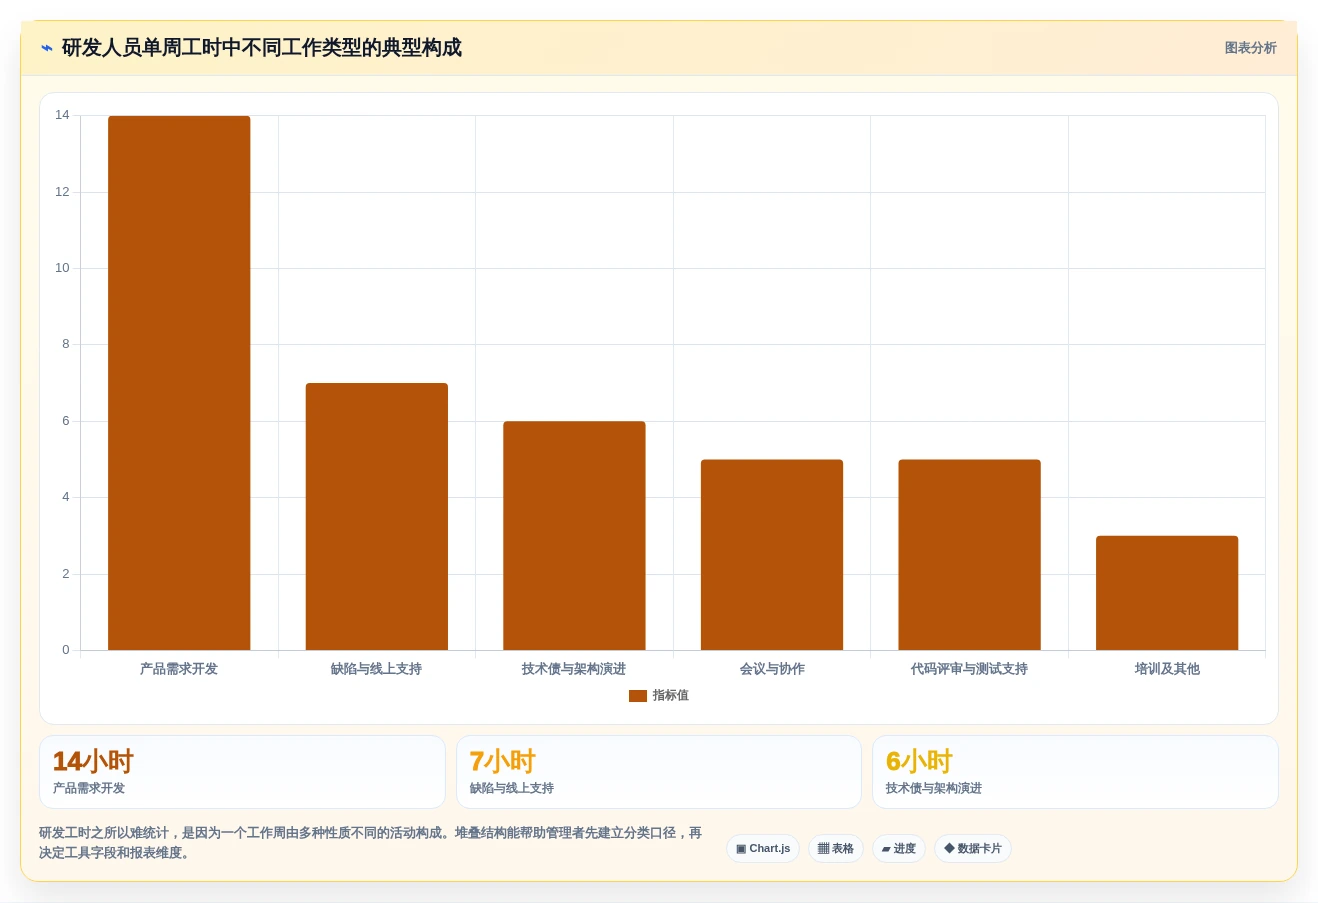This screenshot has width=1318, height=903.
Task: Click the 会议与协作 bar
Action: [772, 555]
